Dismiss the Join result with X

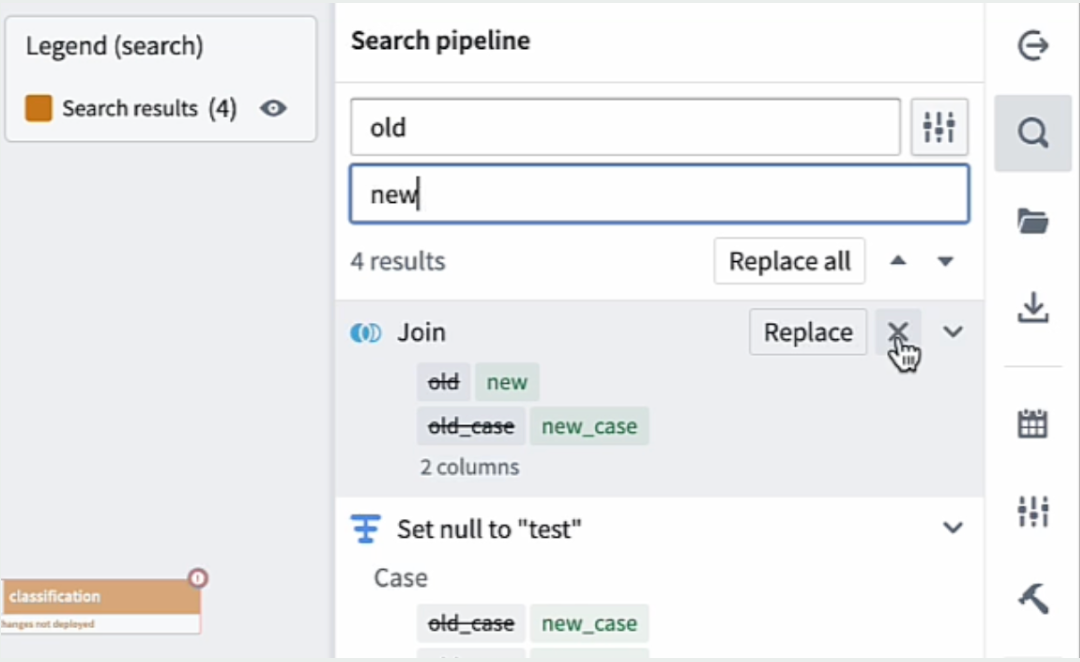897,332
